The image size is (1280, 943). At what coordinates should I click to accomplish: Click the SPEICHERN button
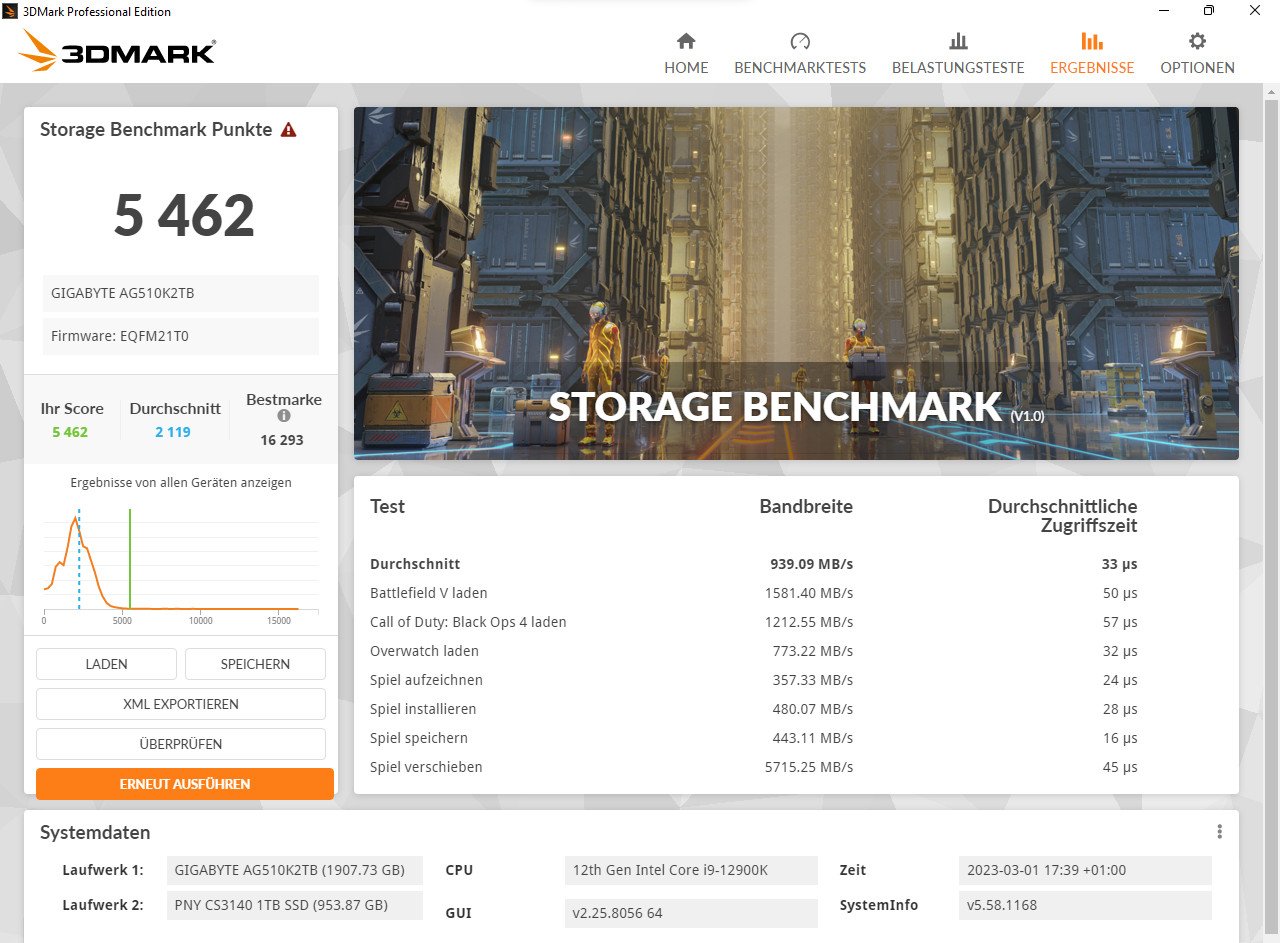coord(255,664)
